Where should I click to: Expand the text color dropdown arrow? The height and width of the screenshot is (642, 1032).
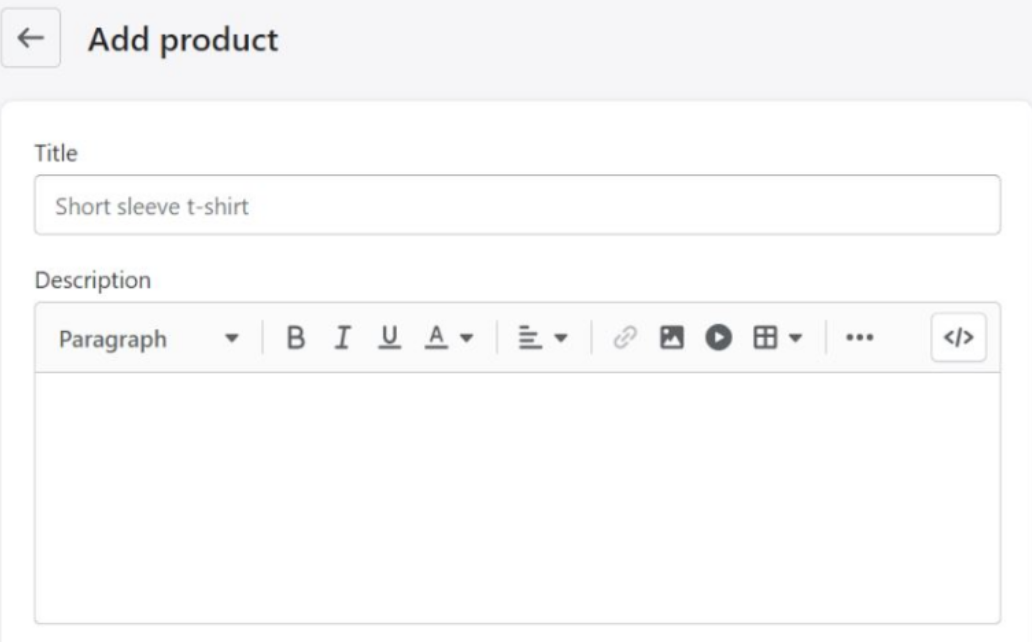pos(465,338)
